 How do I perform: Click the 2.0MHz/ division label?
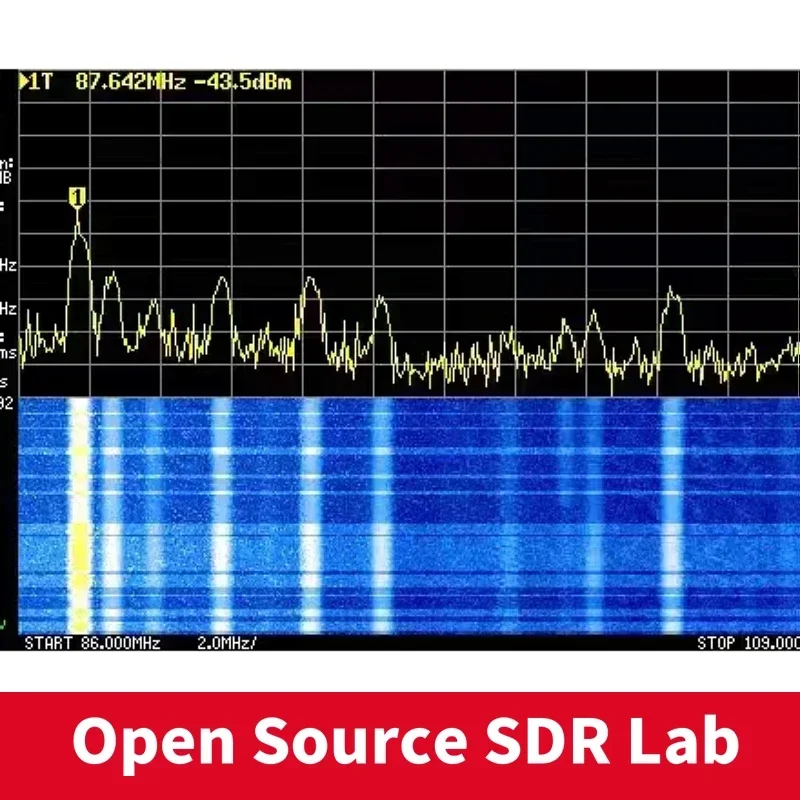[x=227, y=643]
